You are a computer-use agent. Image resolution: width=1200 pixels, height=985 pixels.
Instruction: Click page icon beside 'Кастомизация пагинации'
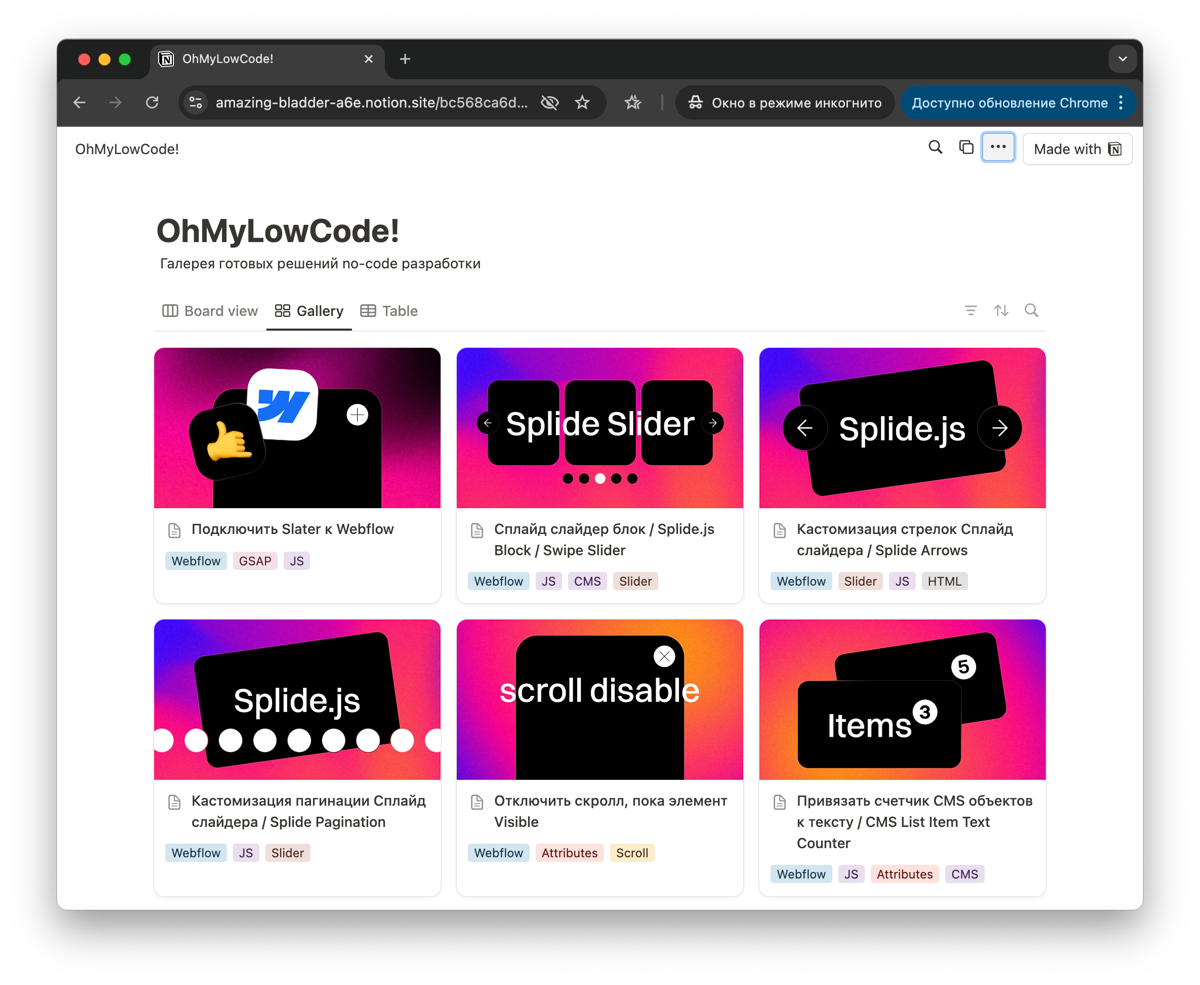pos(174,802)
